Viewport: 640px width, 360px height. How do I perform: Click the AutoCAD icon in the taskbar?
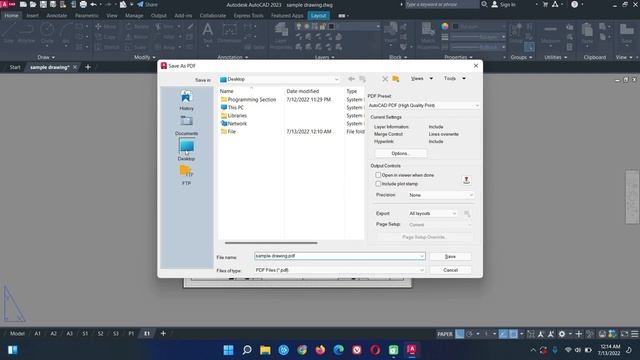(x=411, y=350)
